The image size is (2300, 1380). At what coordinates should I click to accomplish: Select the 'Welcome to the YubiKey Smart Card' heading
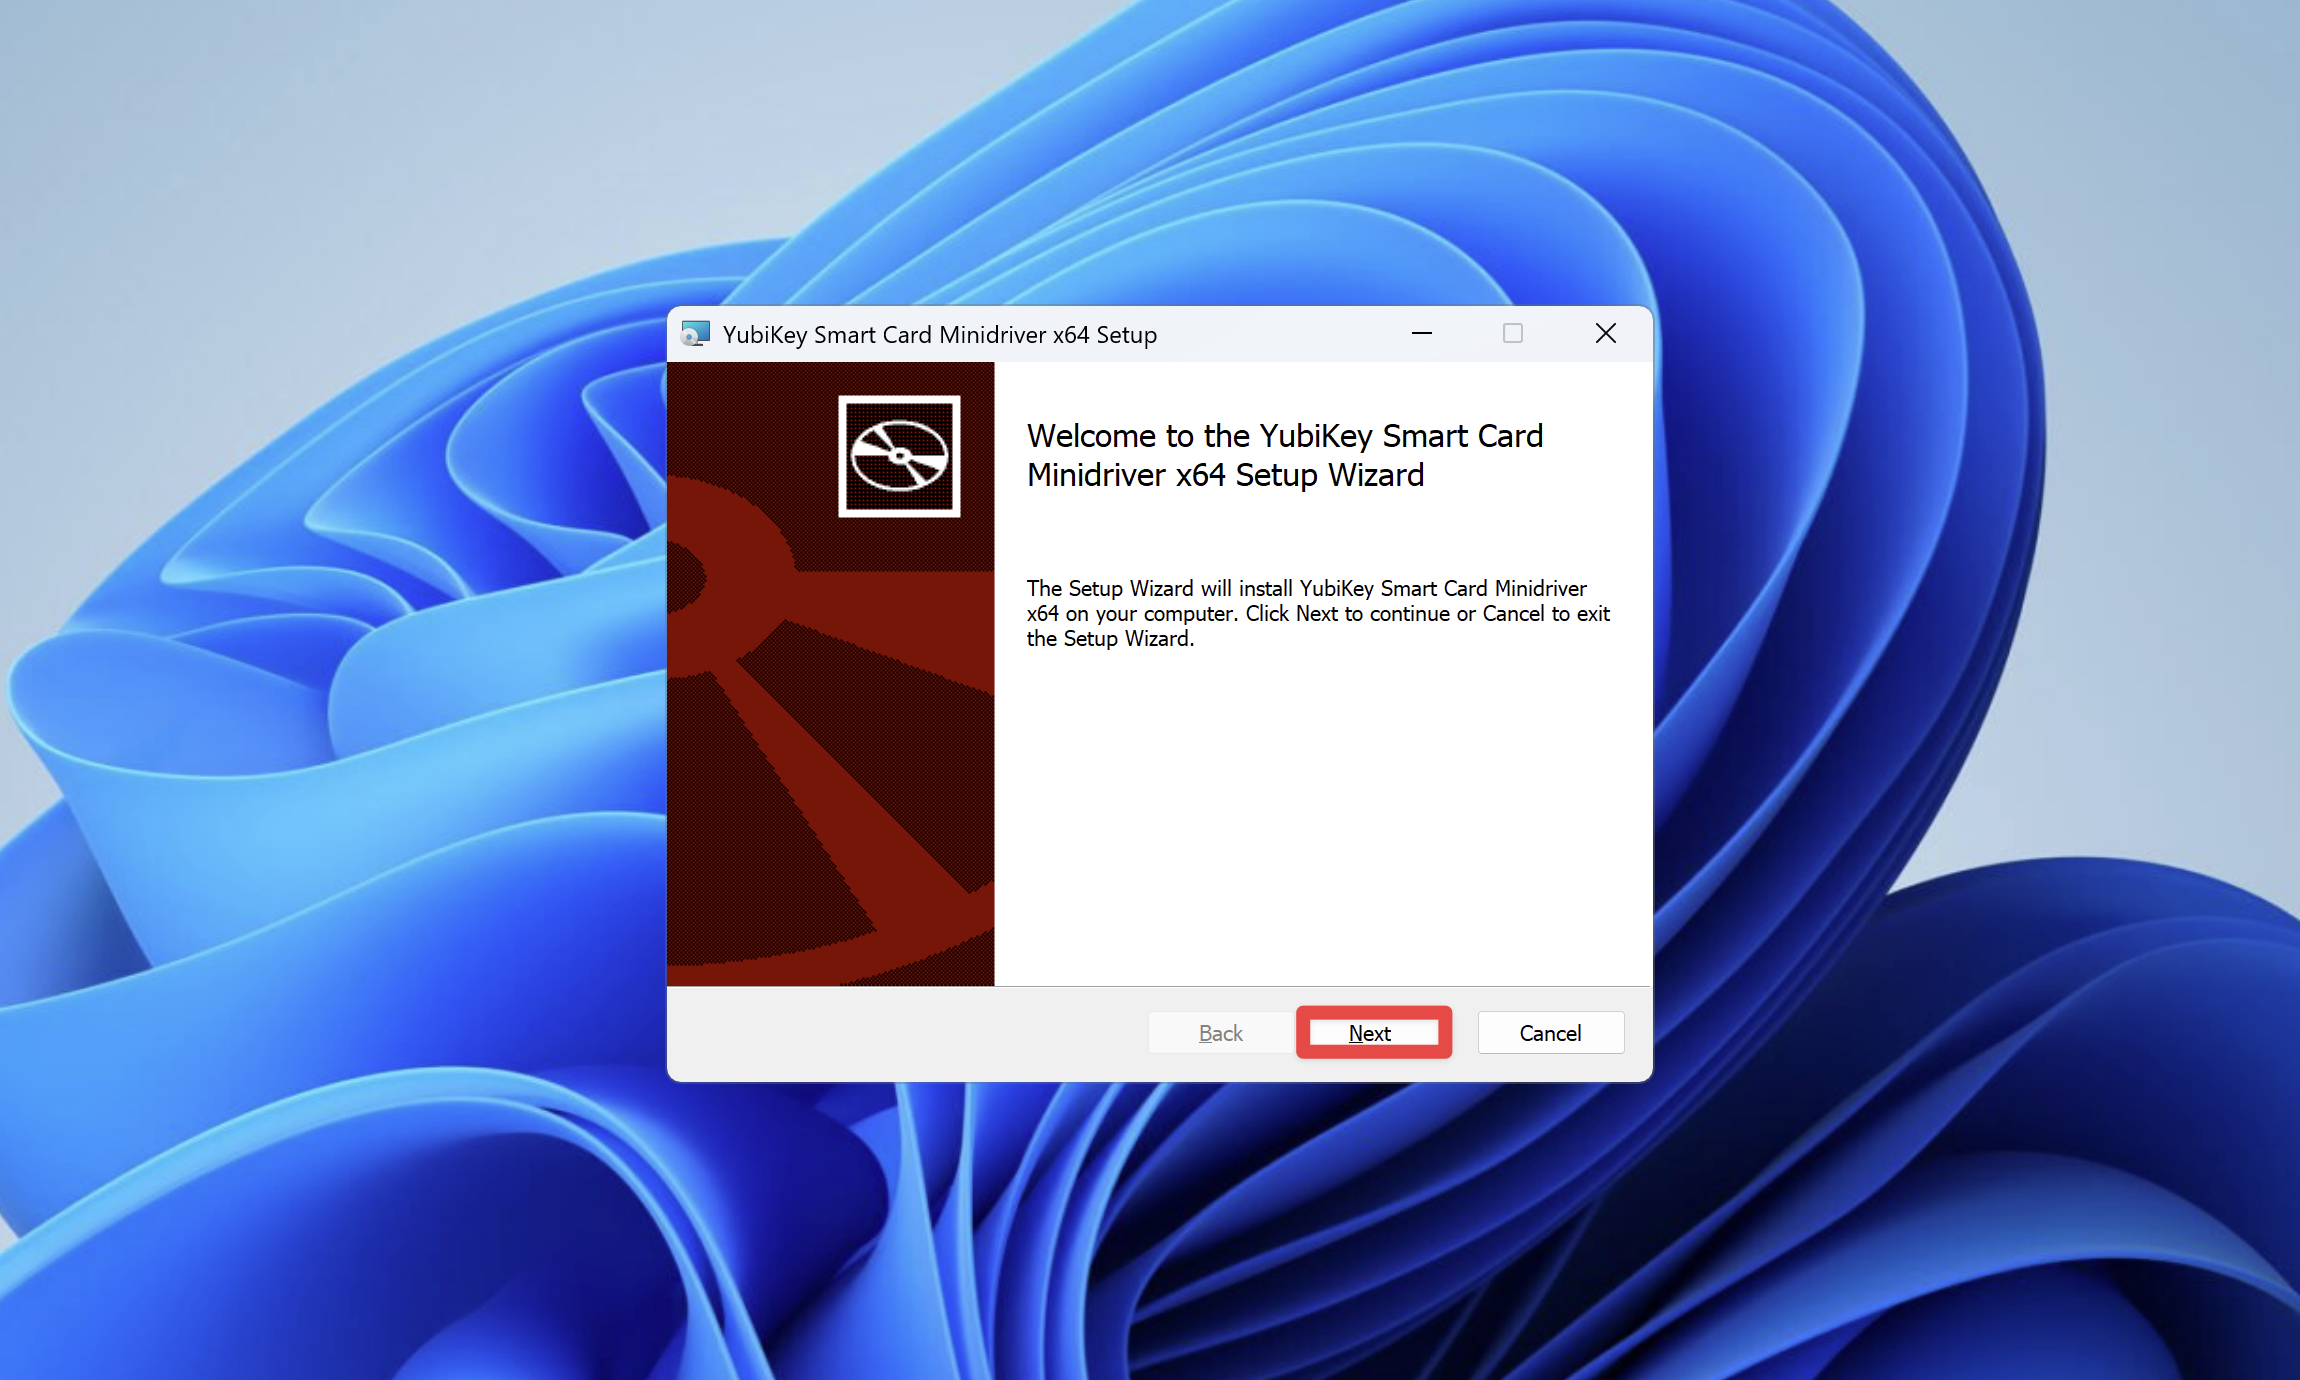pyautogui.click(x=1285, y=455)
